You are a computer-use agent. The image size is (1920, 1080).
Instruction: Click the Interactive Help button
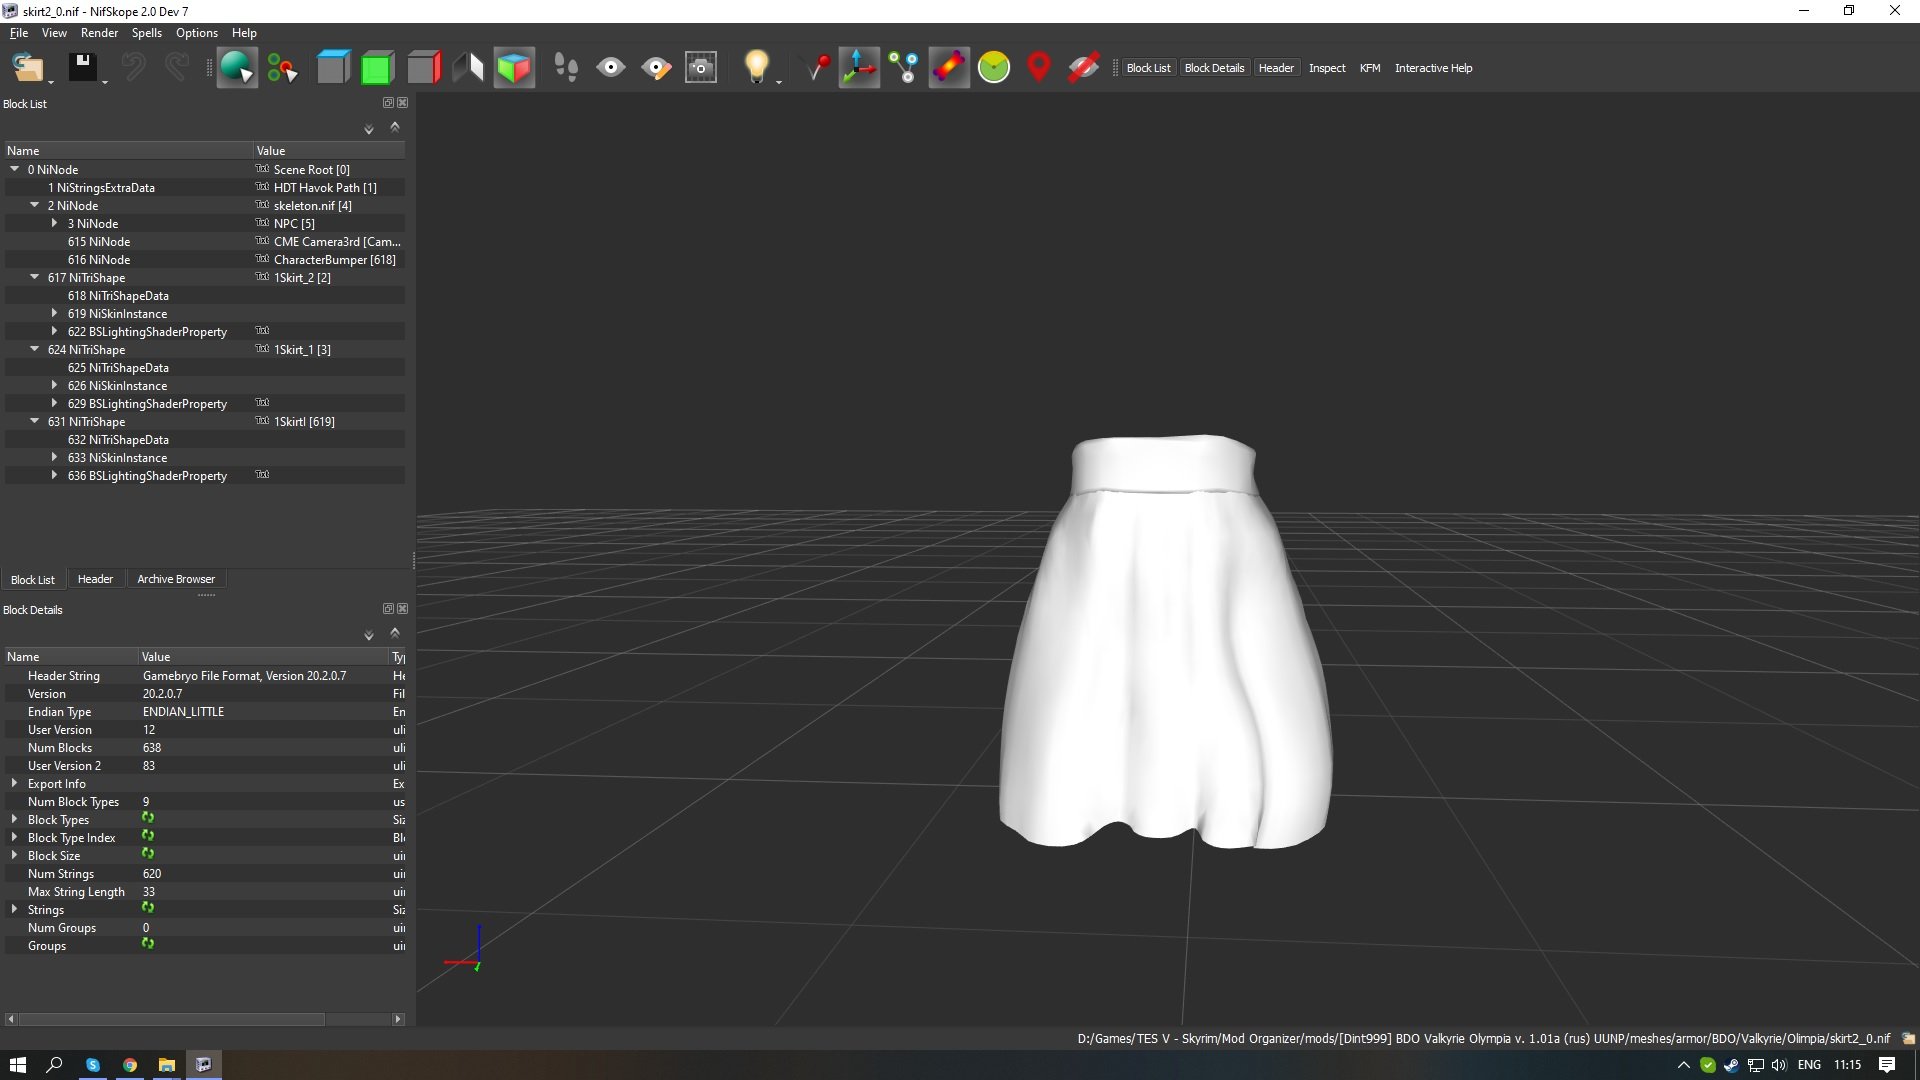(x=1433, y=68)
